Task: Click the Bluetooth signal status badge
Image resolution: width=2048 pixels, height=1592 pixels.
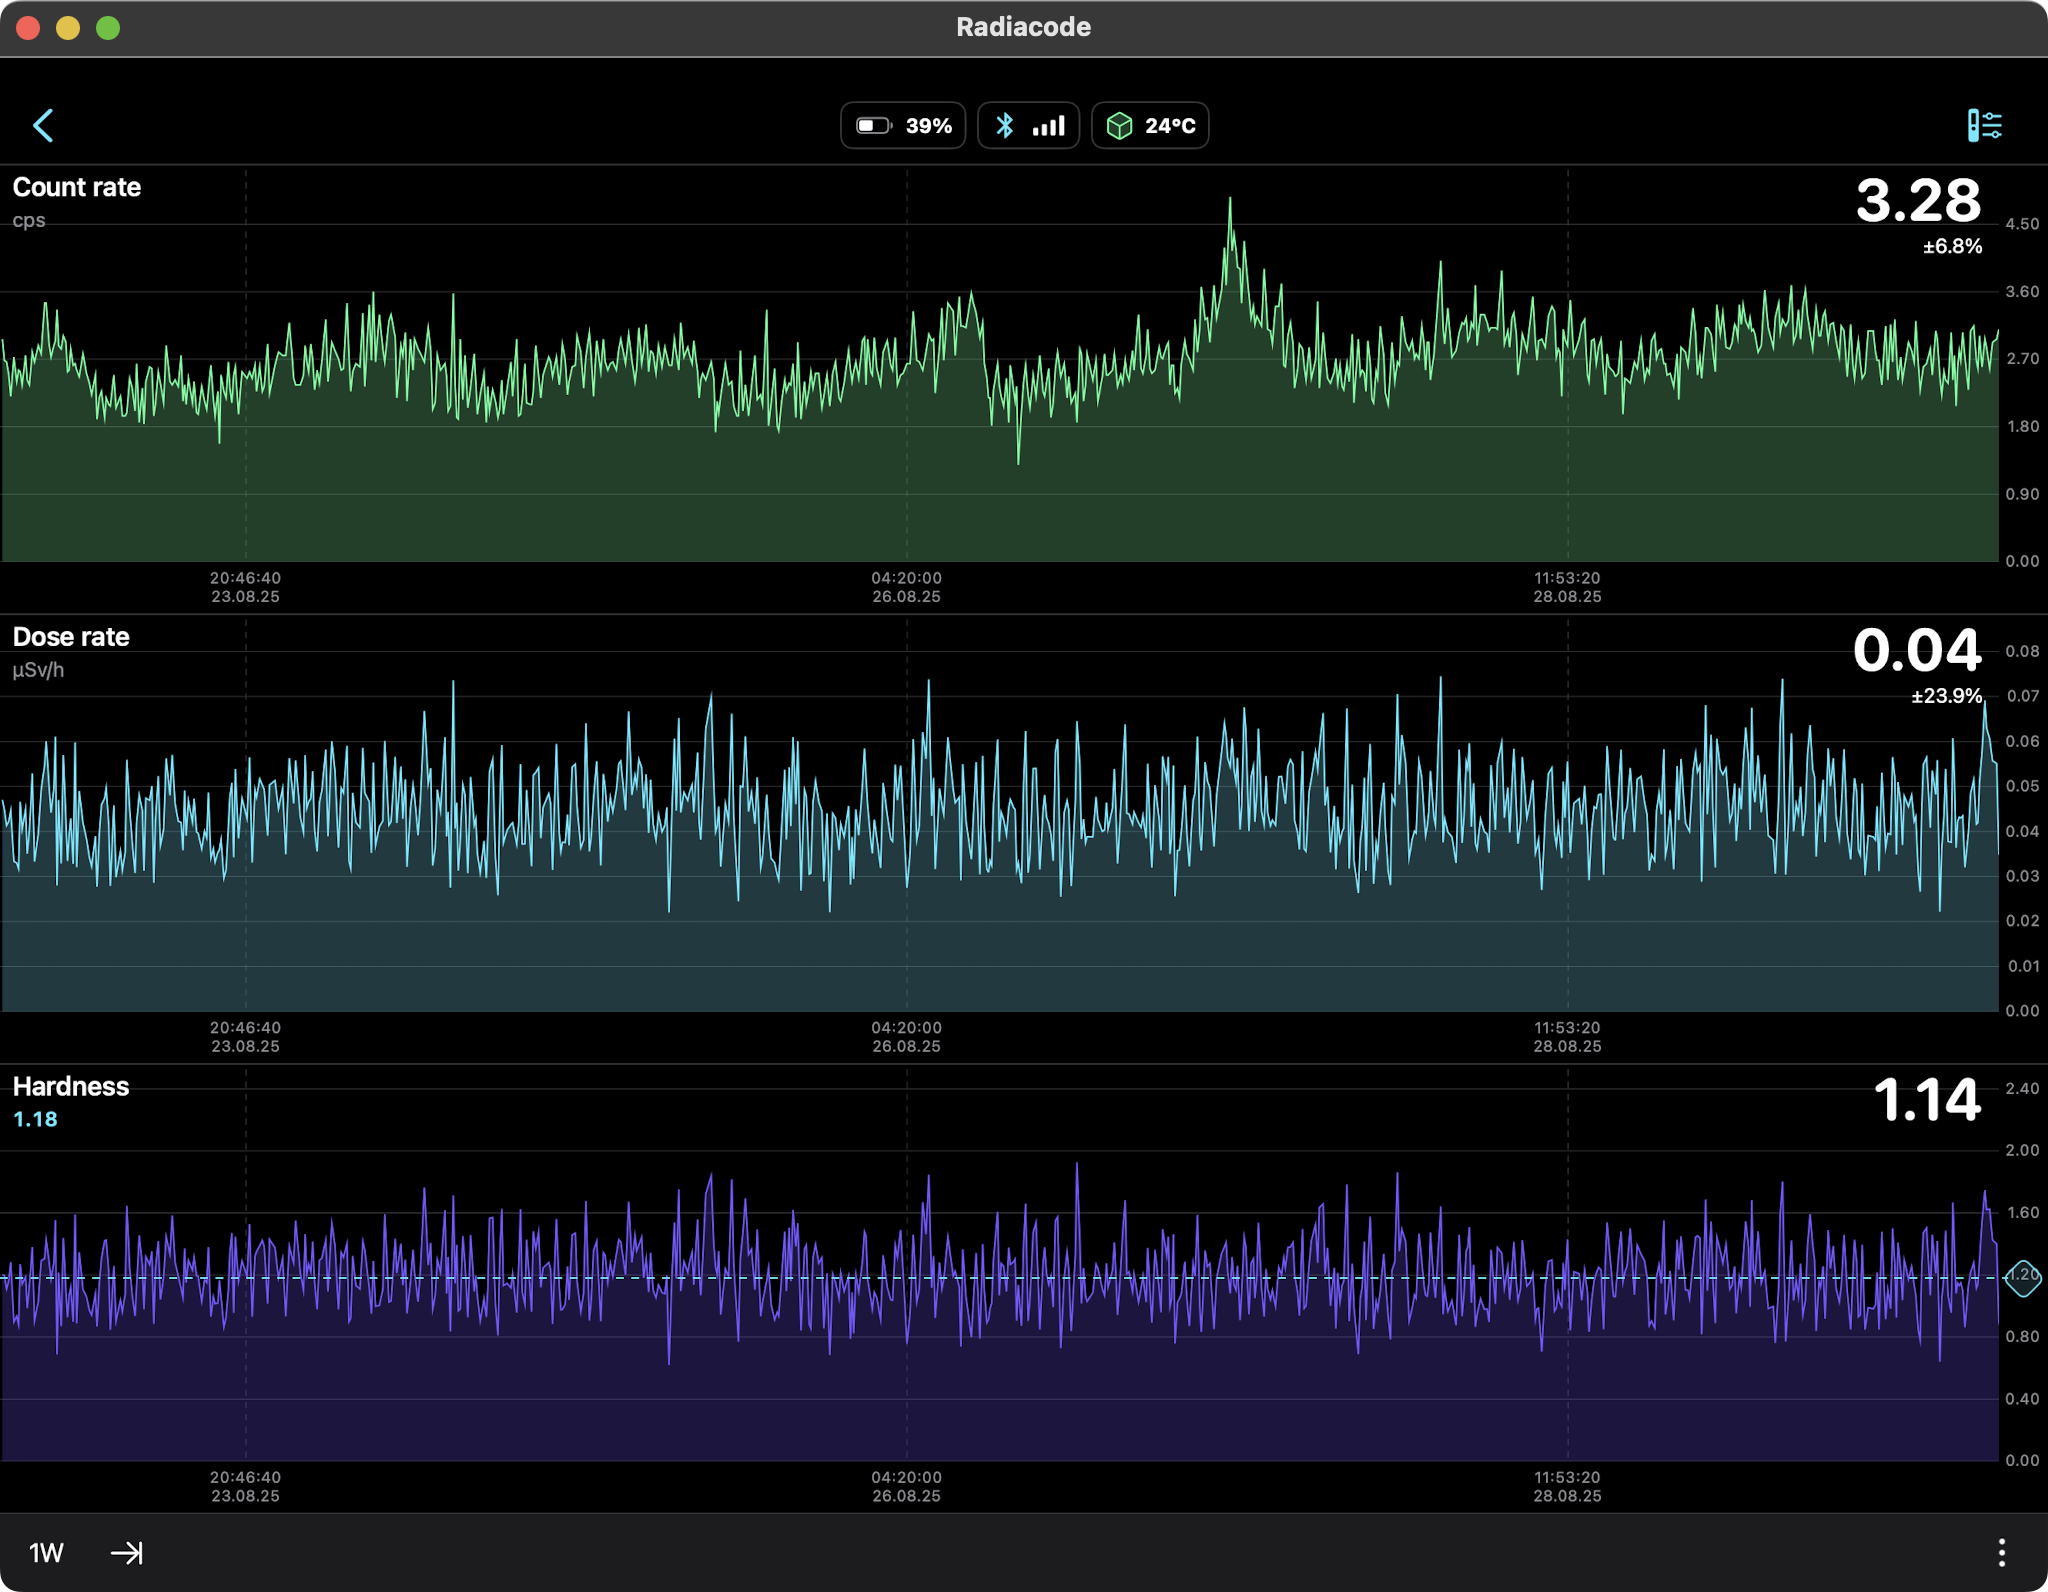Action: point(1028,126)
